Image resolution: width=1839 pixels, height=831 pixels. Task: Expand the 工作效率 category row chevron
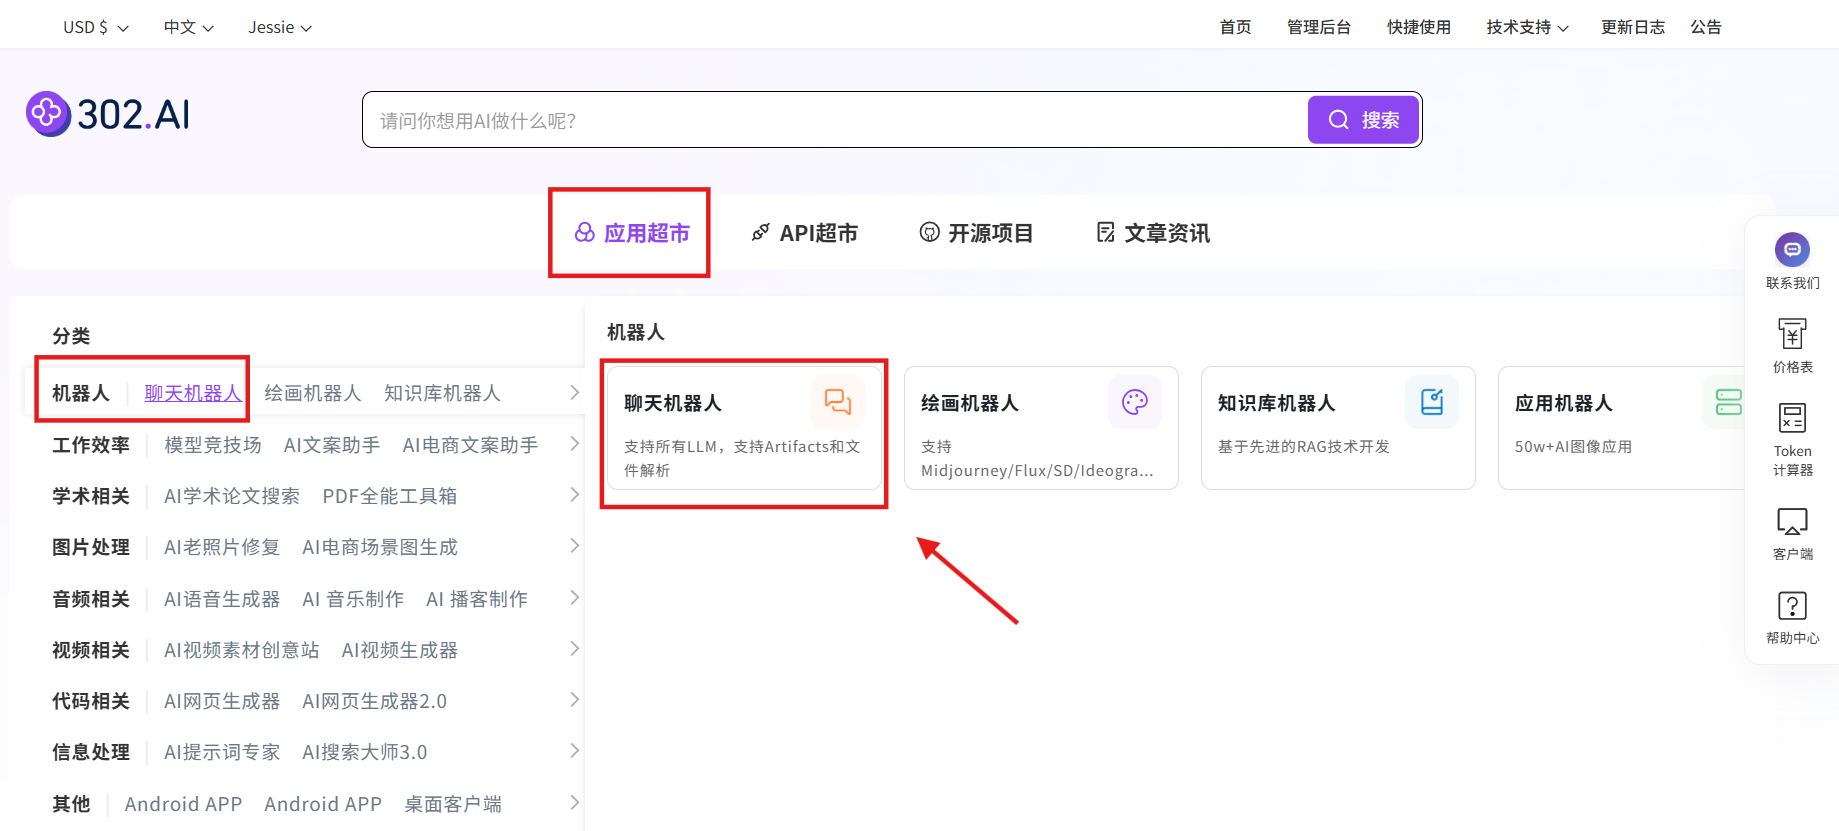coord(574,443)
